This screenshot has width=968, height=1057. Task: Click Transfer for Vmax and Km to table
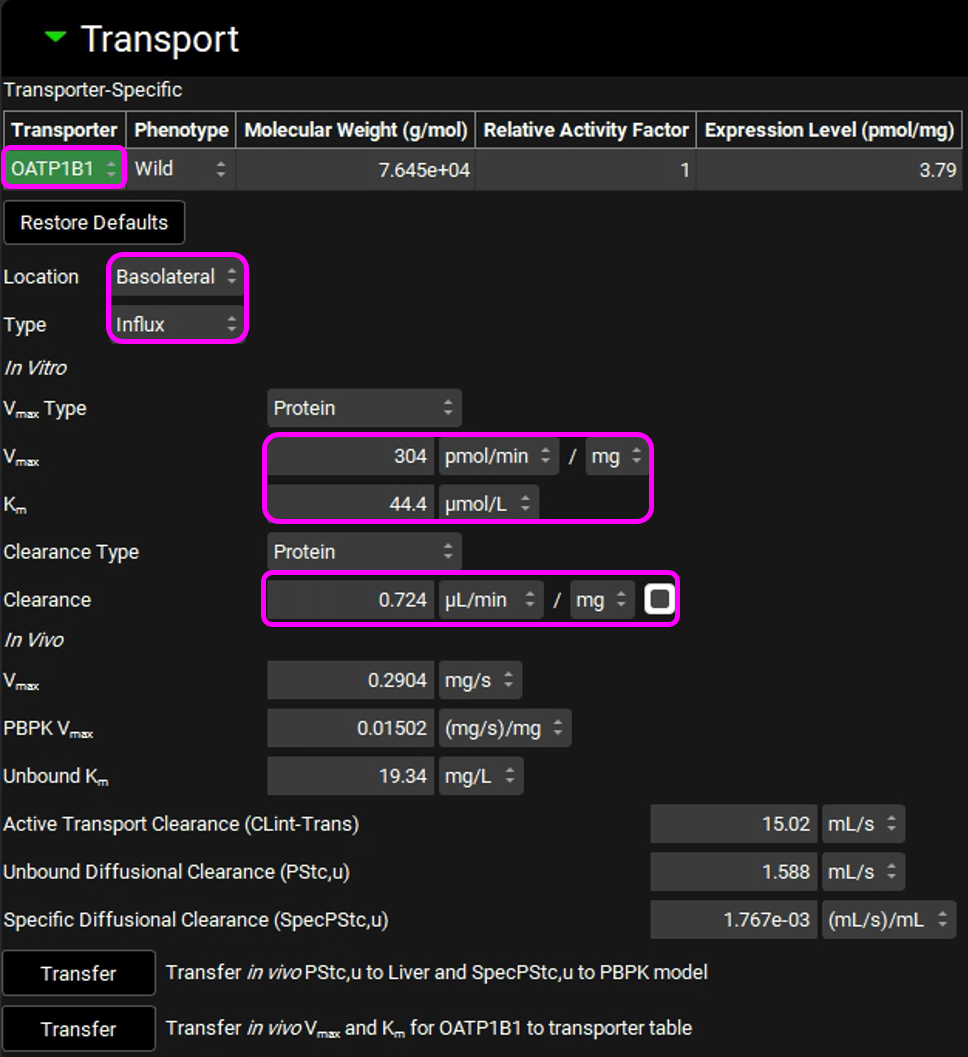[x=79, y=1029]
